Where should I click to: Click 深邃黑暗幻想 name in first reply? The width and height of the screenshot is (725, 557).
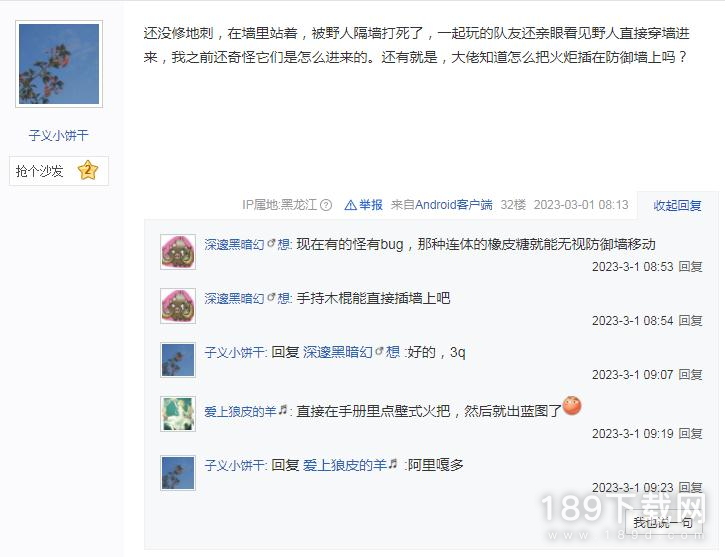click(247, 244)
